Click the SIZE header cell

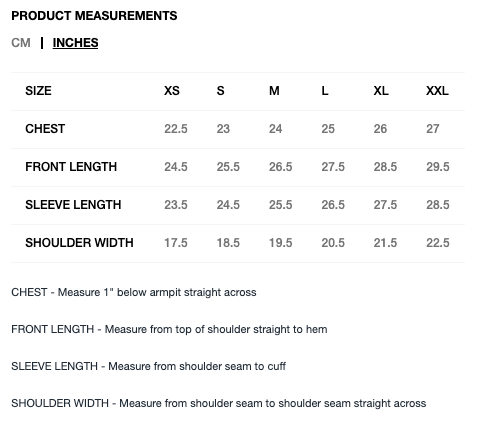(38, 91)
